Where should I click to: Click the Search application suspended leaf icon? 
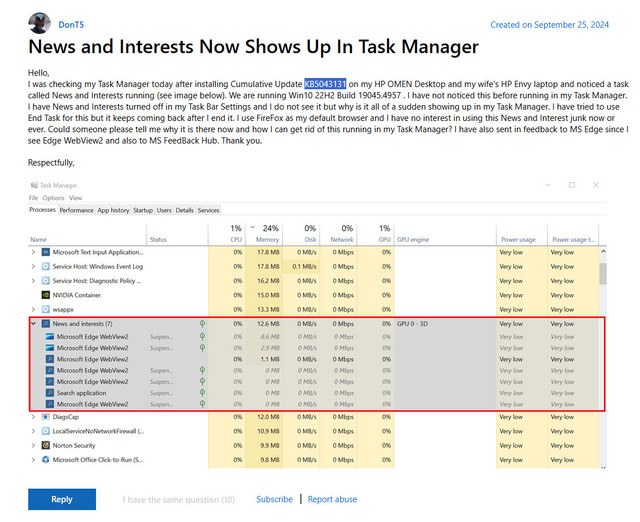tap(202, 393)
